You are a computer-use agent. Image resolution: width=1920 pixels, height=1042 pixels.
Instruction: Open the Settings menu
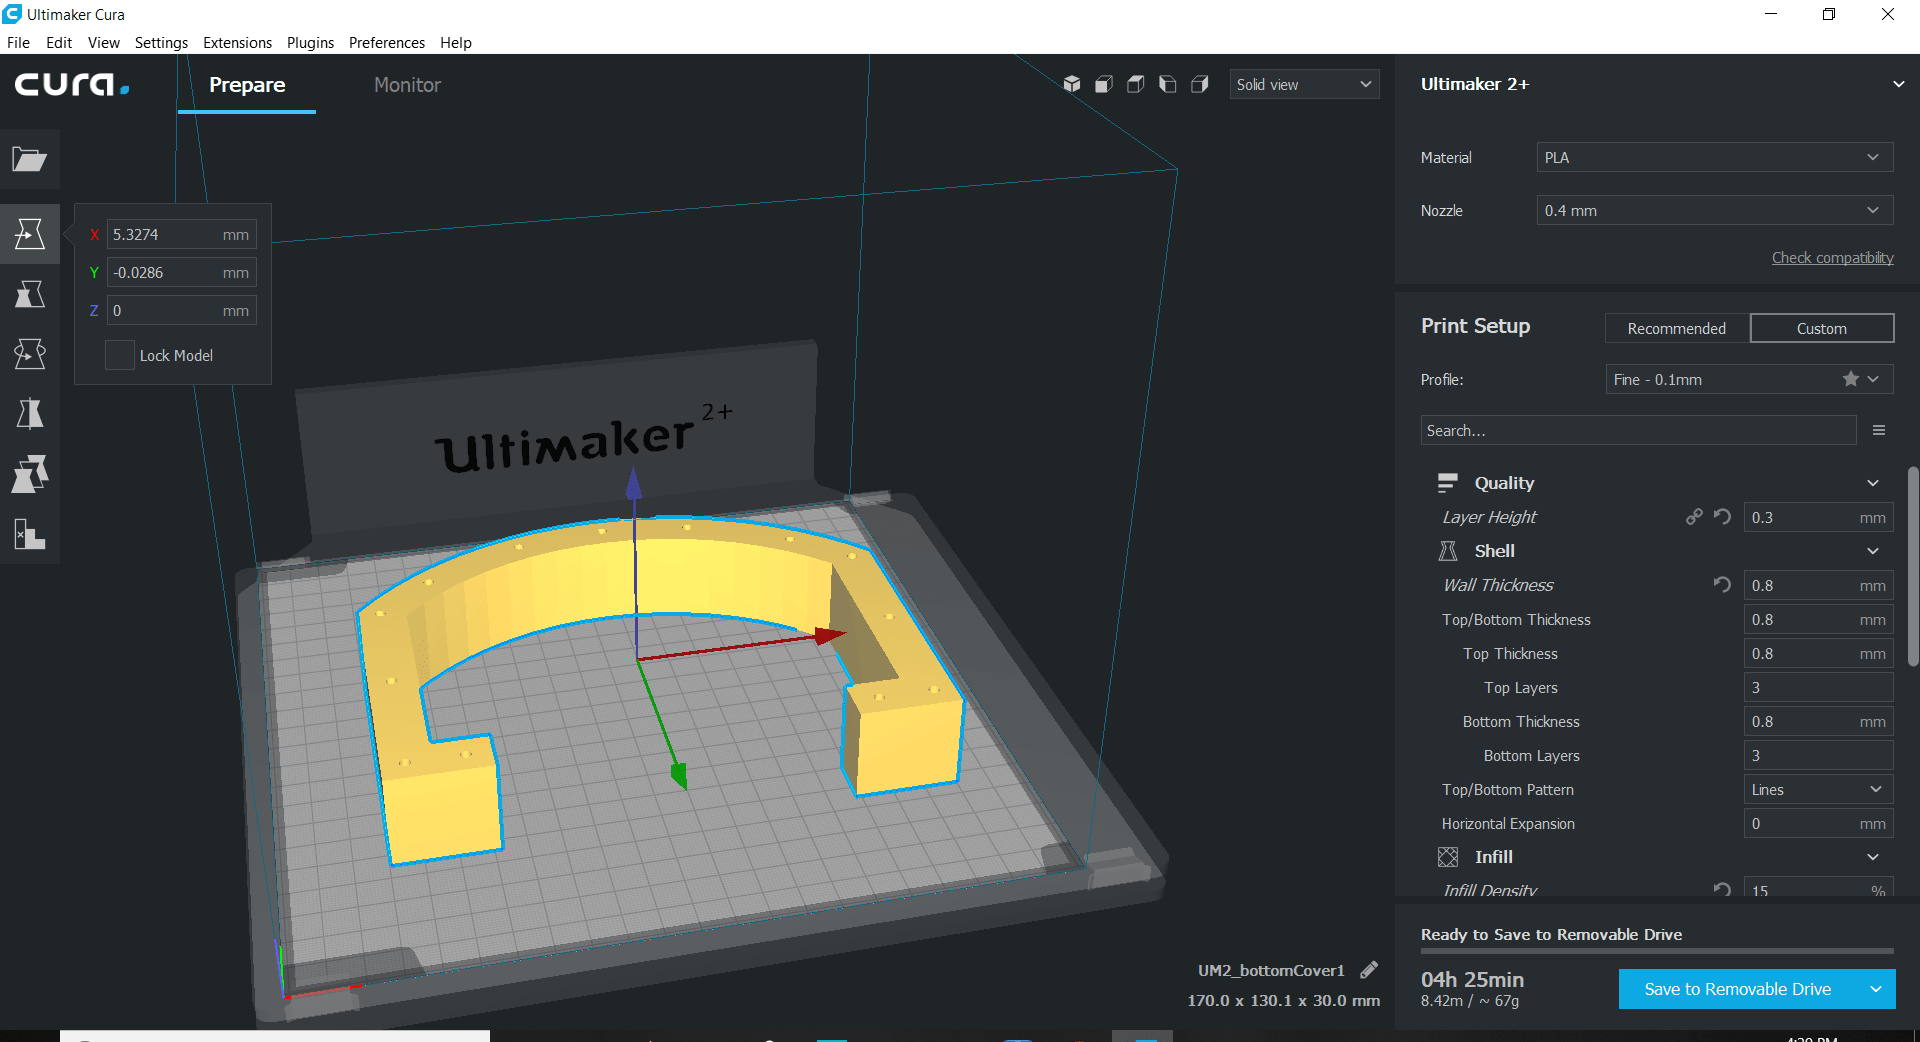point(161,42)
